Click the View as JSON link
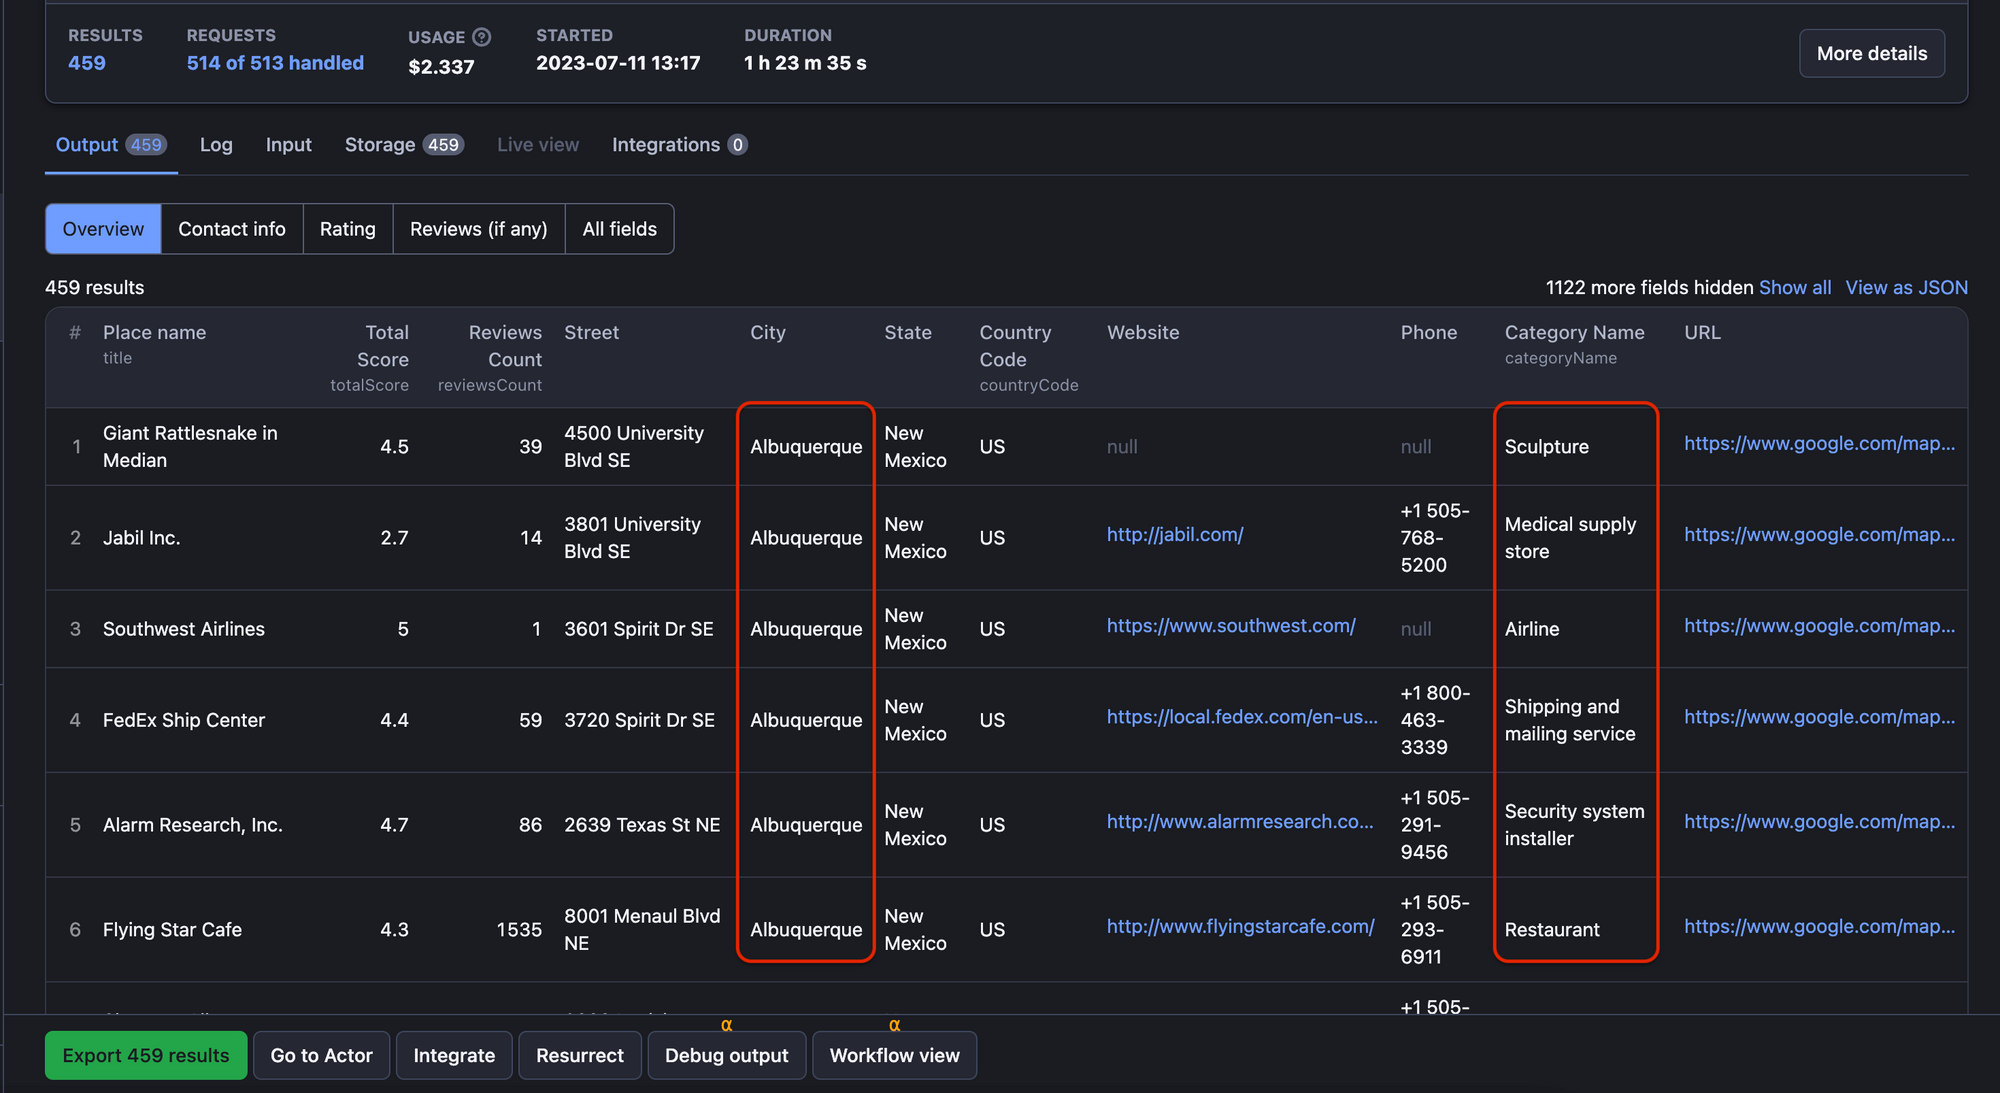2000x1093 pixels. (1906, 288)
